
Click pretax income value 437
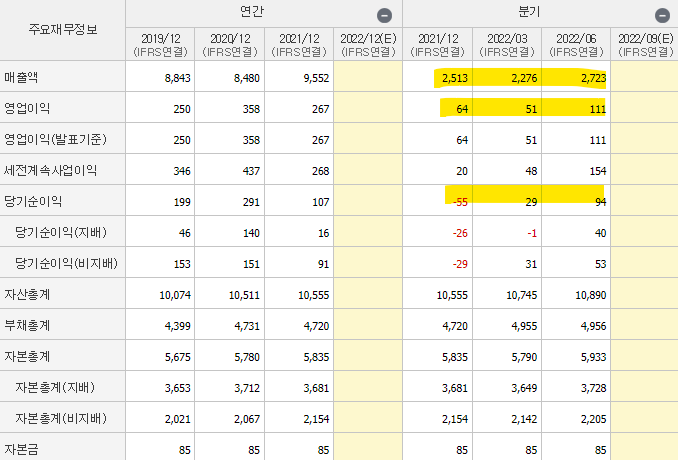pyautogui.click(x=251, y=171)
